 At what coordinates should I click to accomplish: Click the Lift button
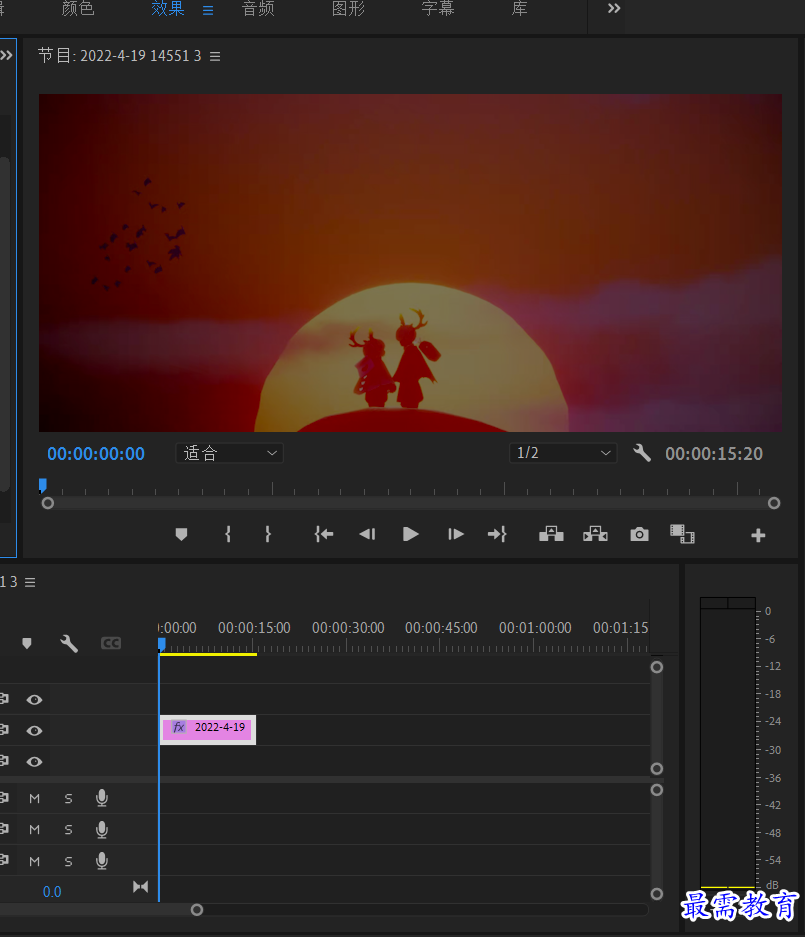[551, 534]
